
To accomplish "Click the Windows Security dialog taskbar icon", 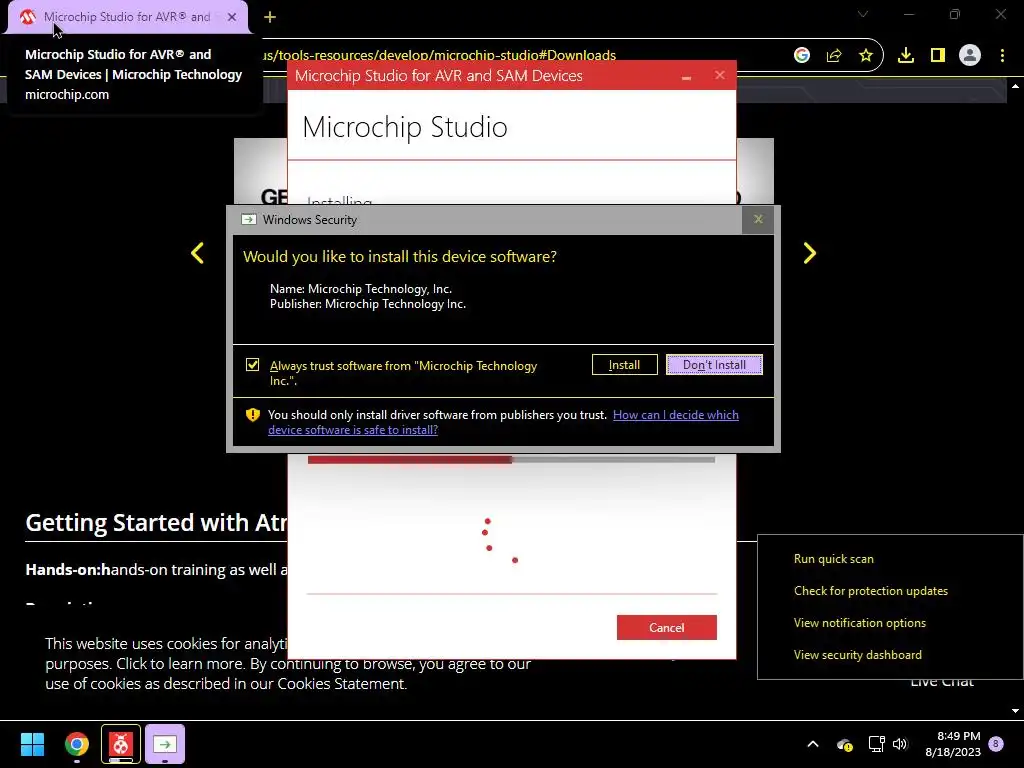I will (165, 744).
